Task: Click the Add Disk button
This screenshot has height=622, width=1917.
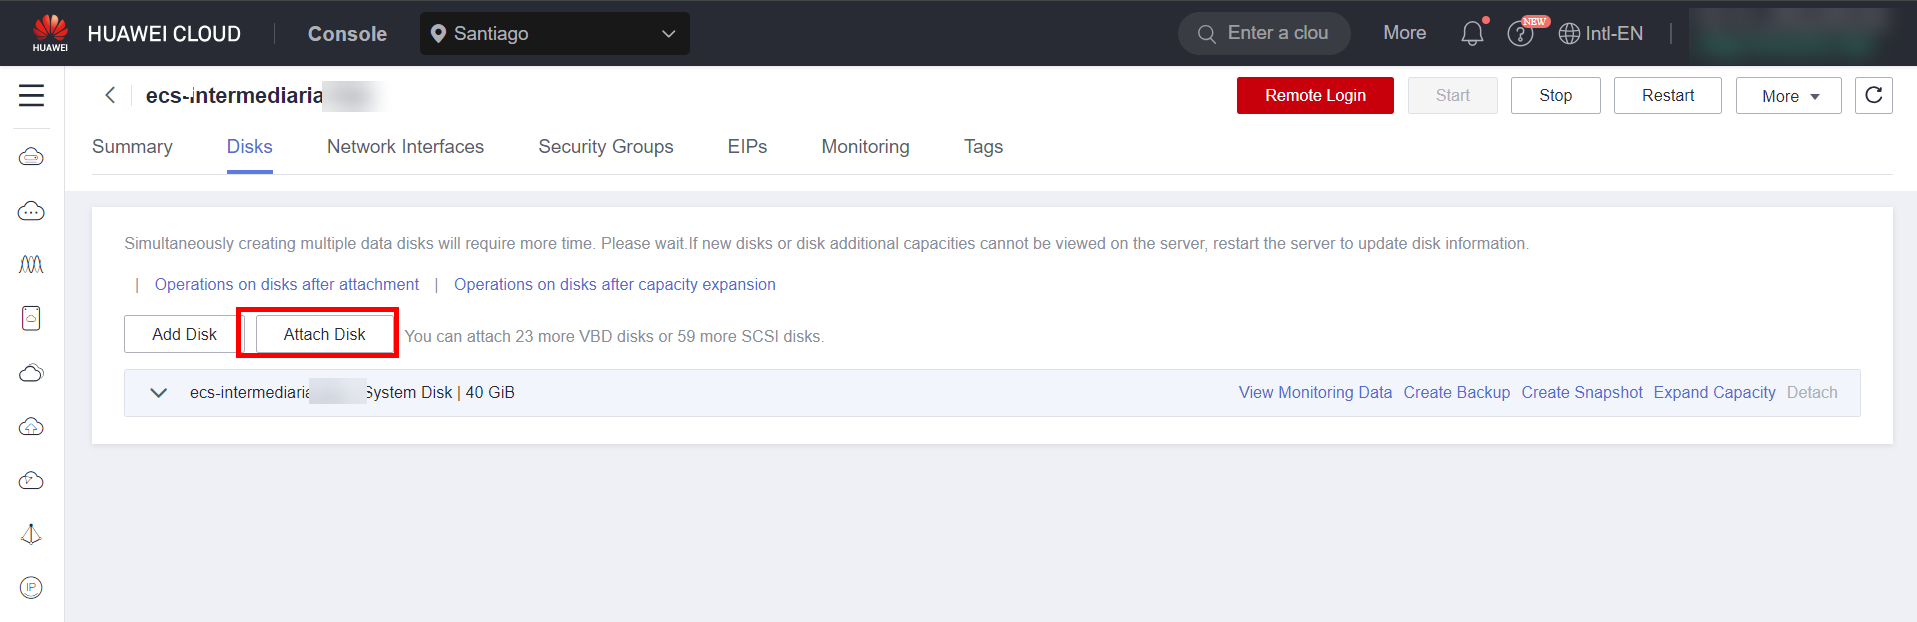Action: (x=184, y=334)
